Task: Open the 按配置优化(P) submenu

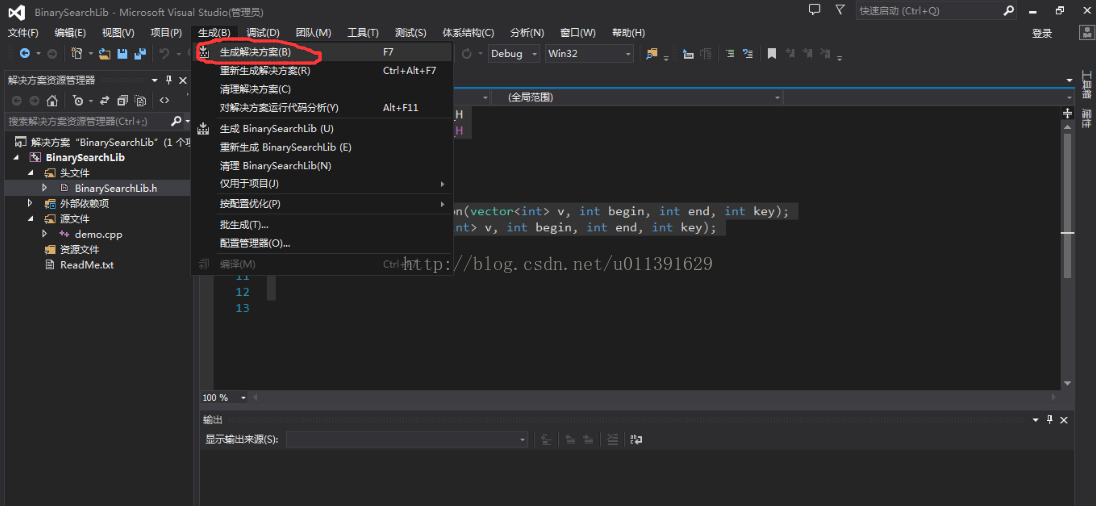Action: coord(322,204)
